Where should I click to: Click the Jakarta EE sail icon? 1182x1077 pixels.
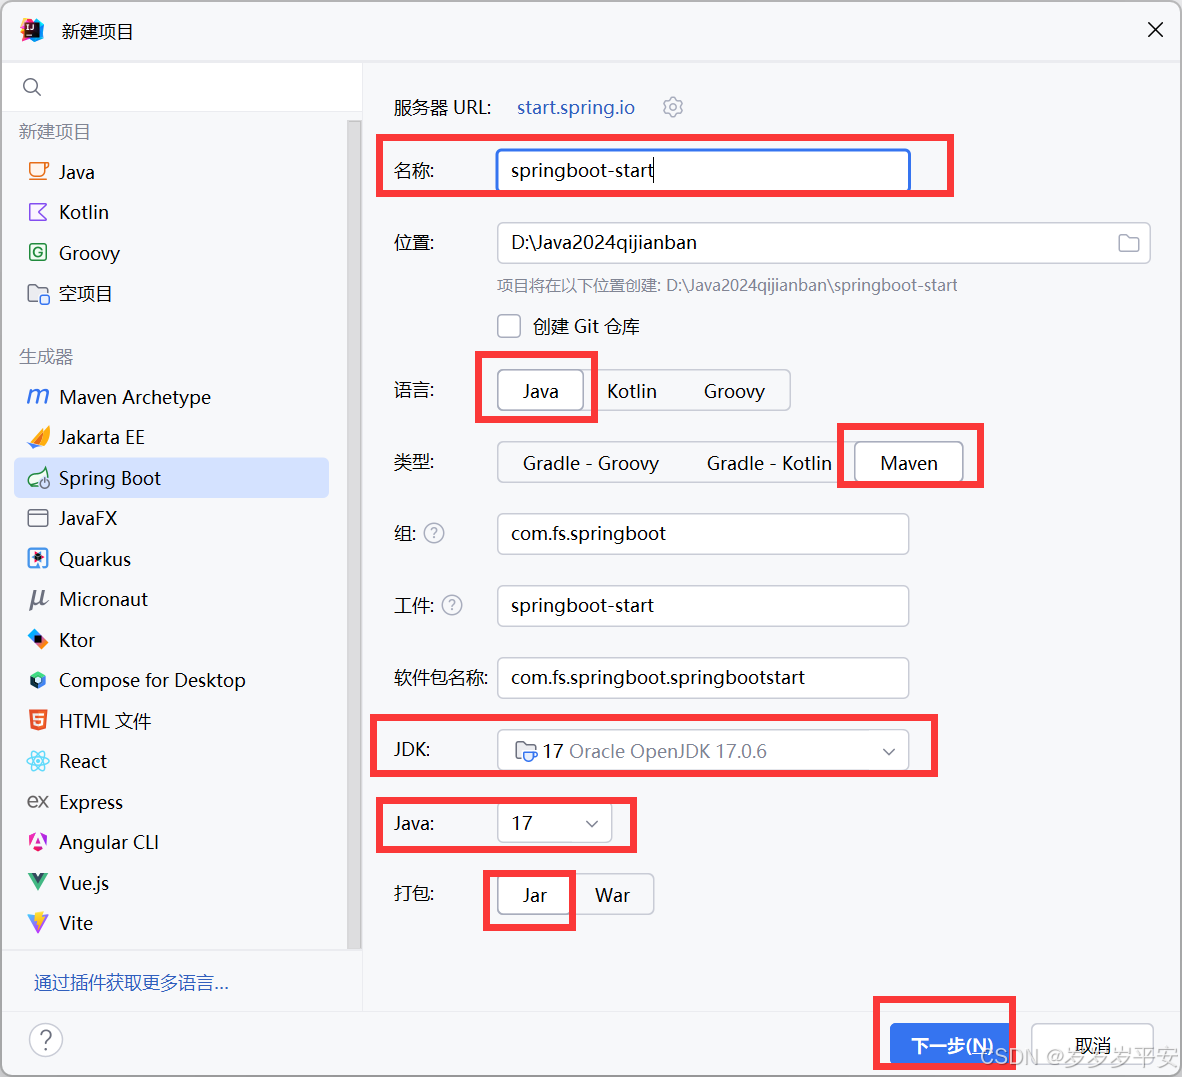pos(38,437)
